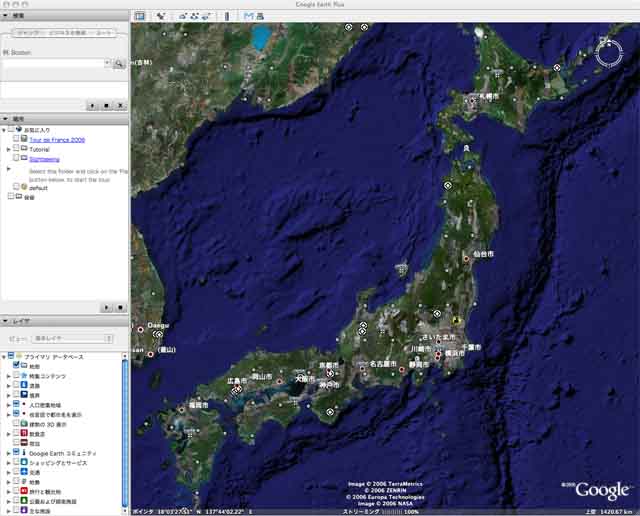The width and height of the screenshot is (640, 516).
Task: Click the Tour de France 2006 item icon
Action: tap(24, 139)
